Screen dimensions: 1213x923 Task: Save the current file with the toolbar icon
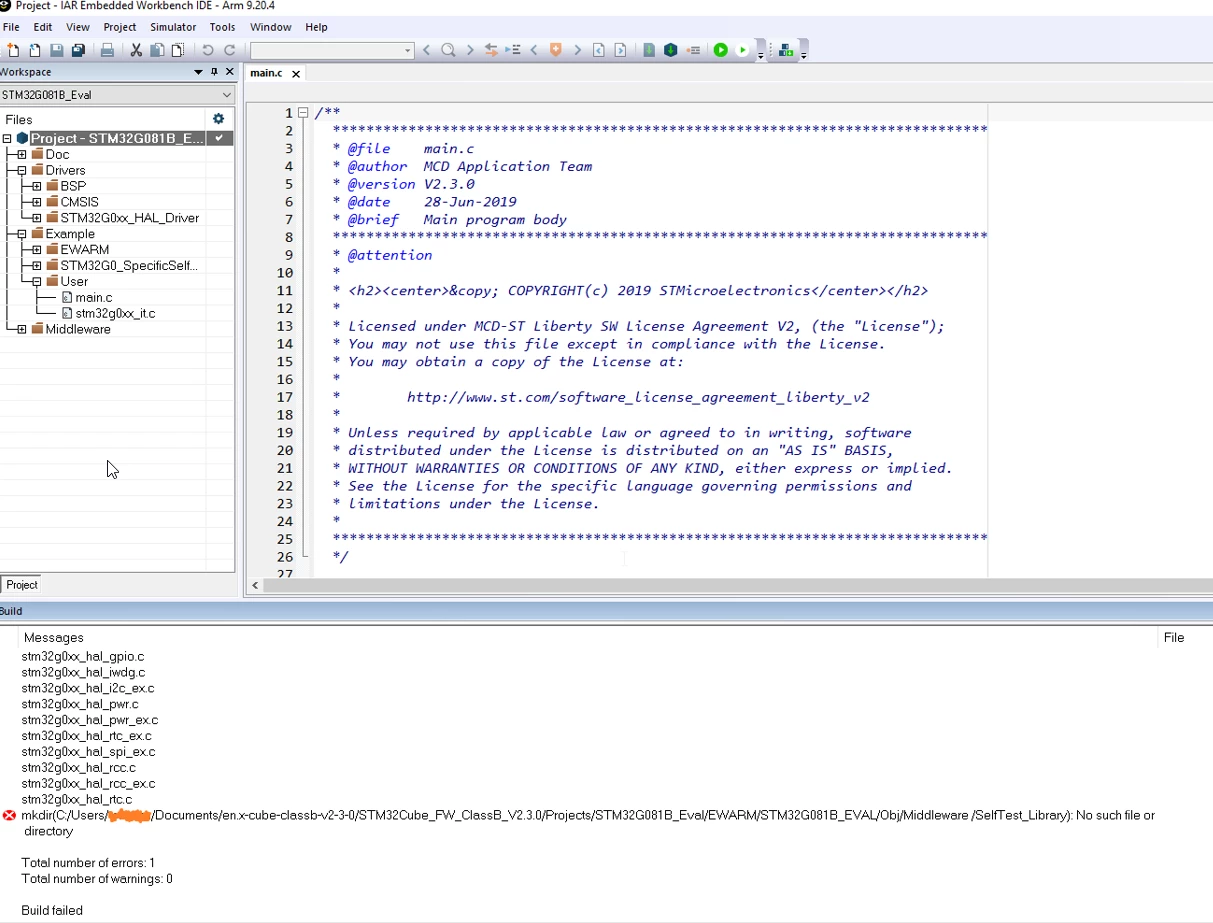click(56, 50)
